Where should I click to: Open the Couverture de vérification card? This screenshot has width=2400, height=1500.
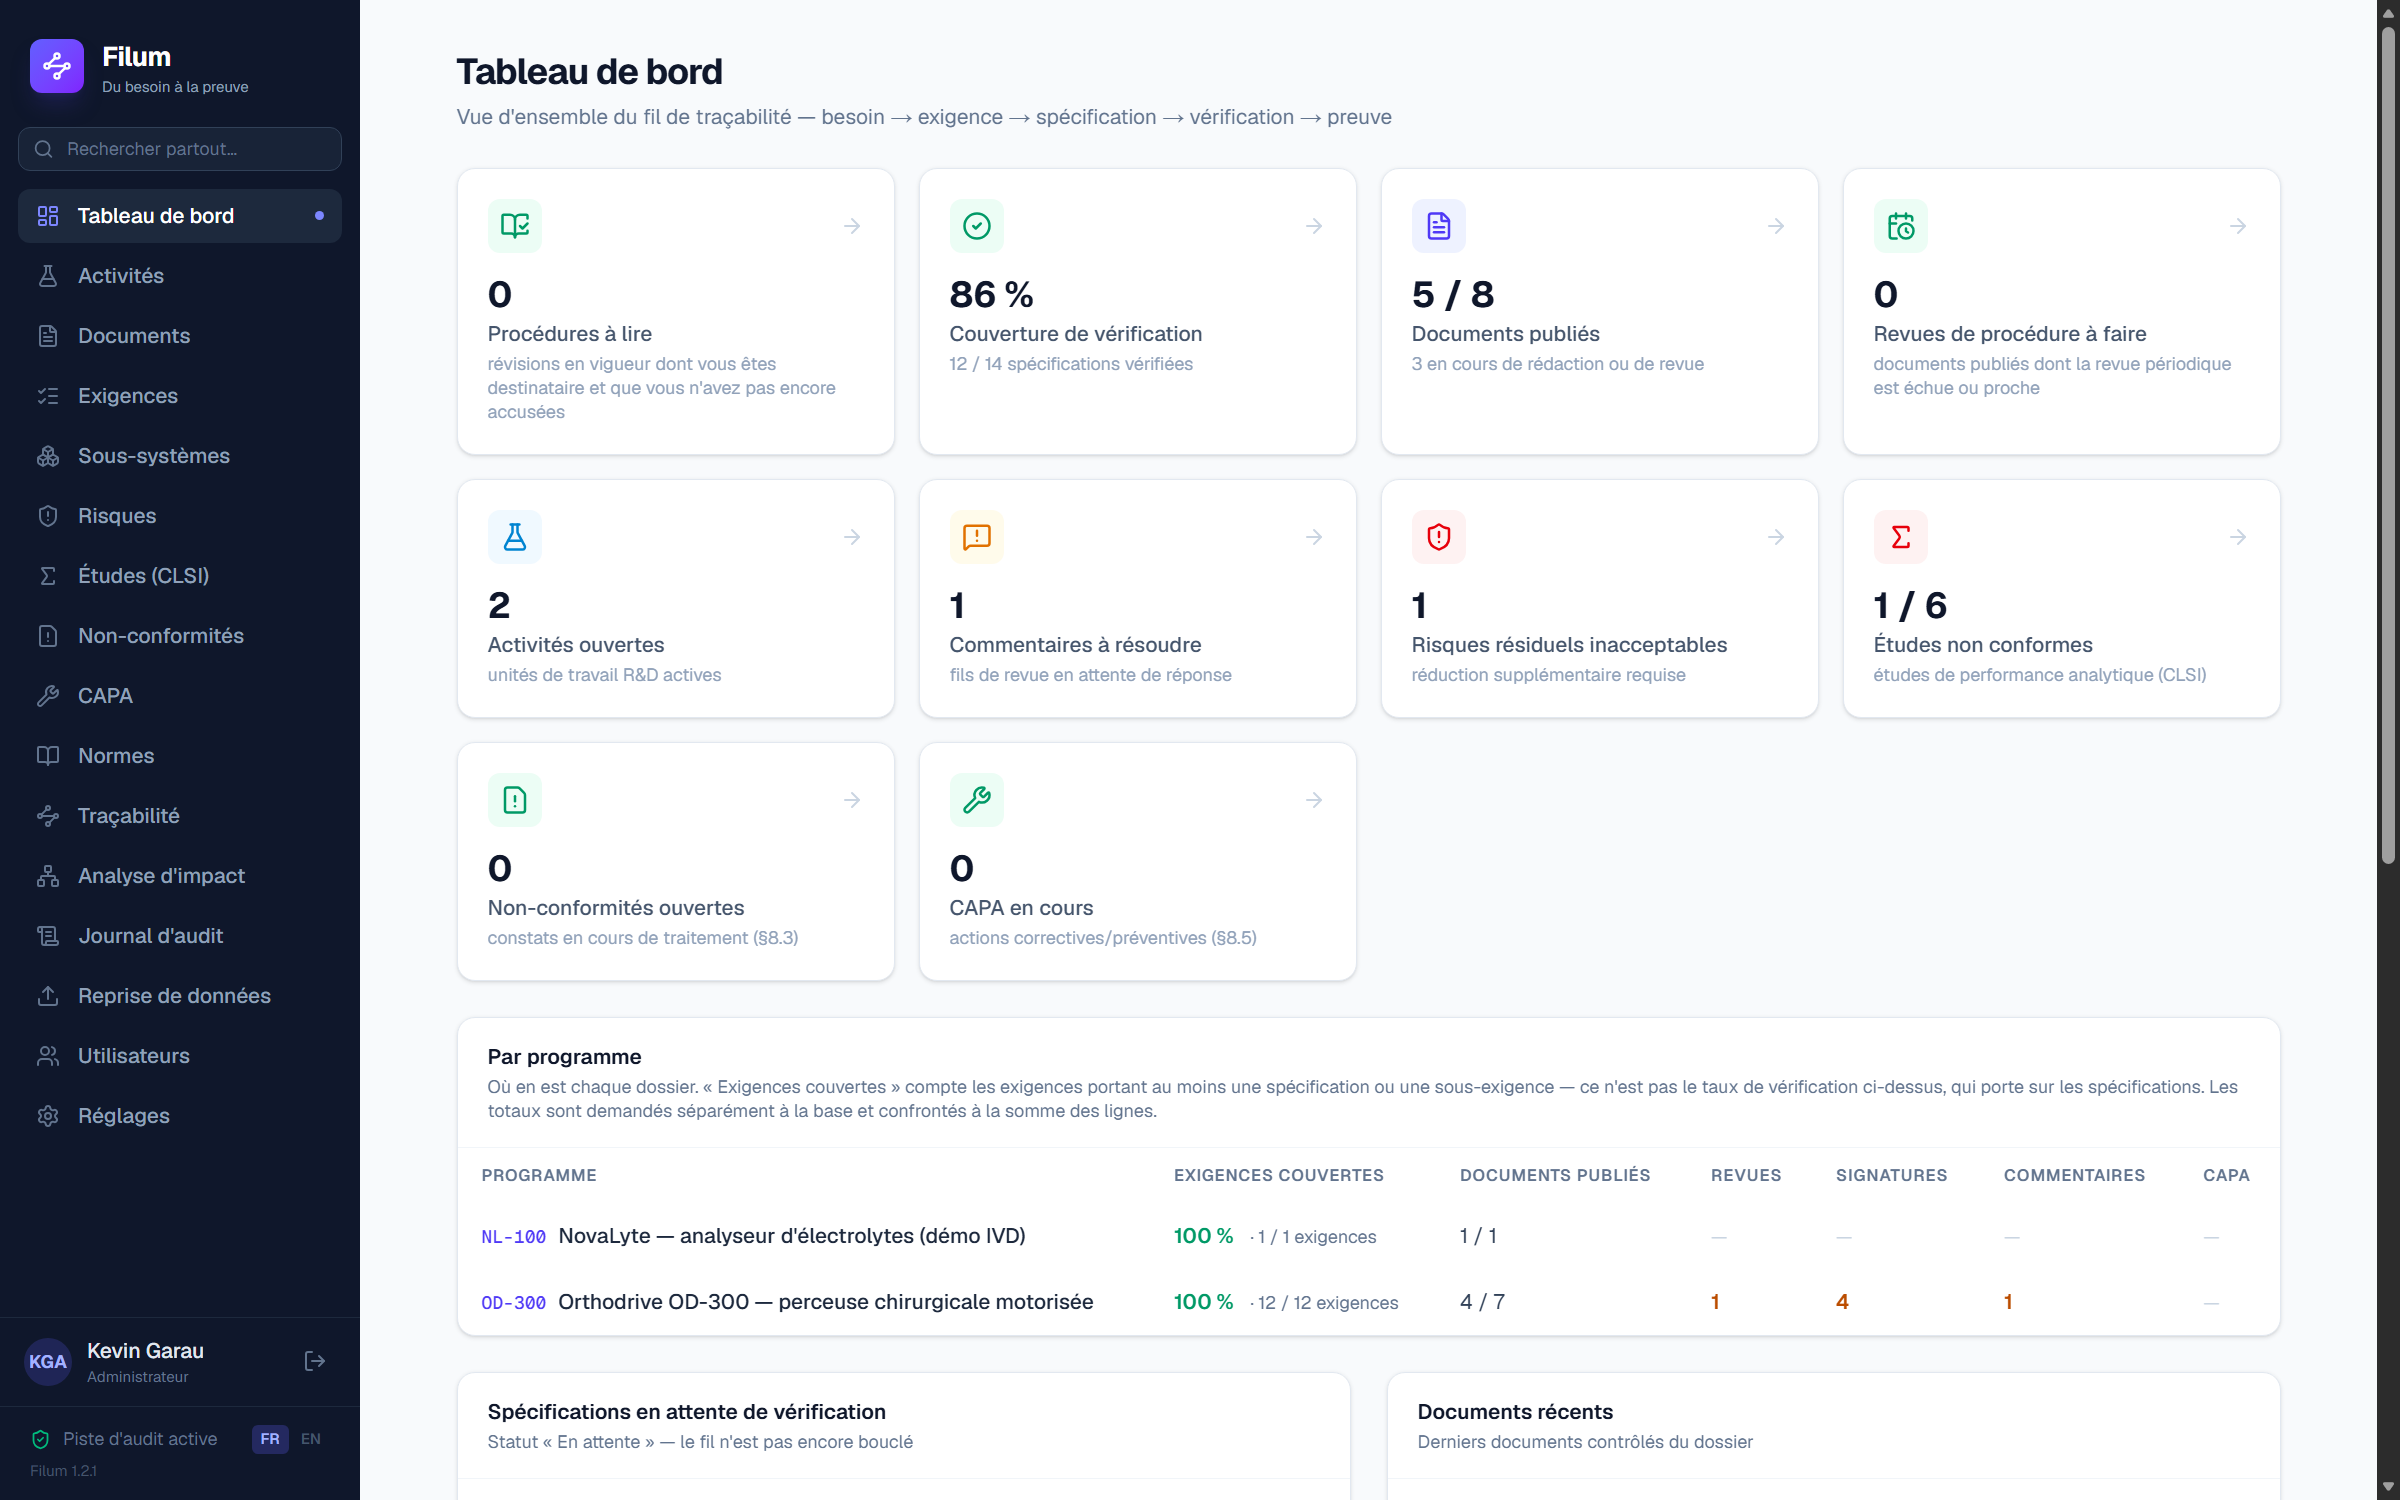[1138, 311]
